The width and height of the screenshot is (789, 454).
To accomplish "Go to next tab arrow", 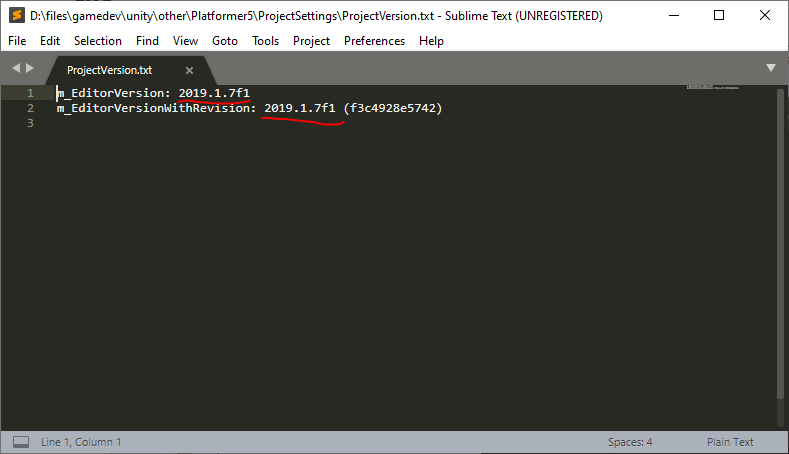I will (x=30, y=67).
